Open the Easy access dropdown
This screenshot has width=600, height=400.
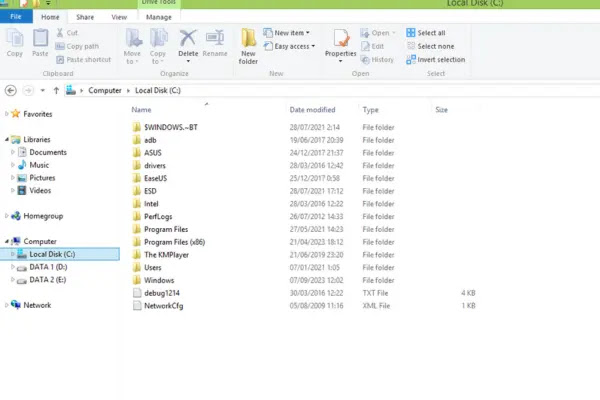point(293,46)
